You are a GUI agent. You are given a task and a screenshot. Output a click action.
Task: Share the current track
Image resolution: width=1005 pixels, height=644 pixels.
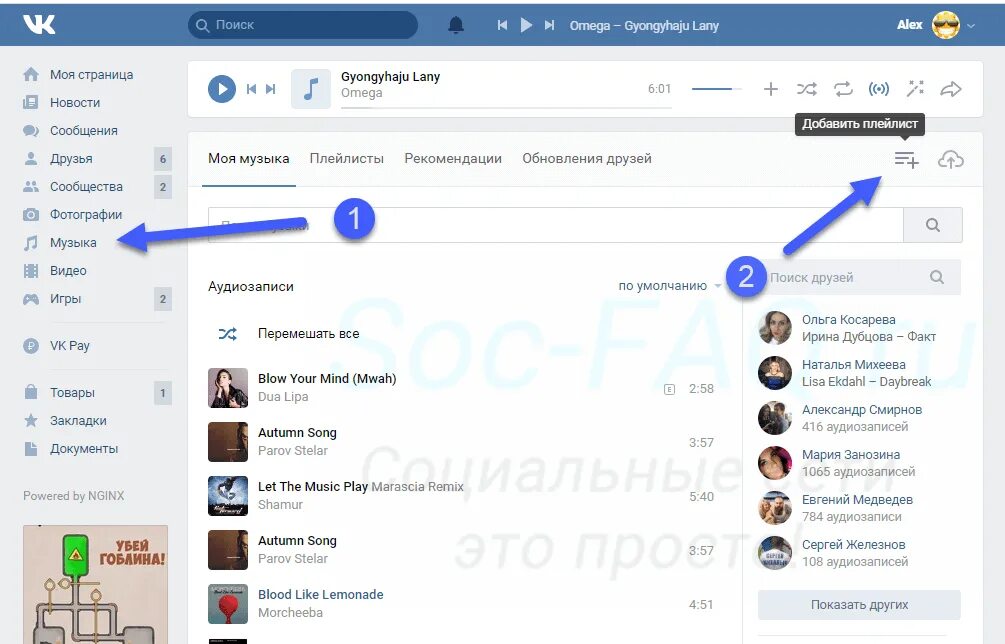click(x=951, y=89)
